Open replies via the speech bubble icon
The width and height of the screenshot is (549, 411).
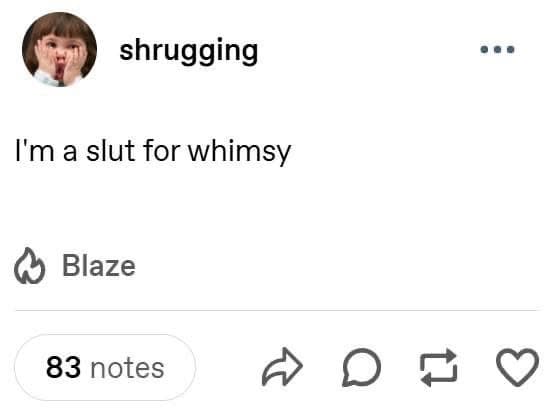(x=361, y=368)
